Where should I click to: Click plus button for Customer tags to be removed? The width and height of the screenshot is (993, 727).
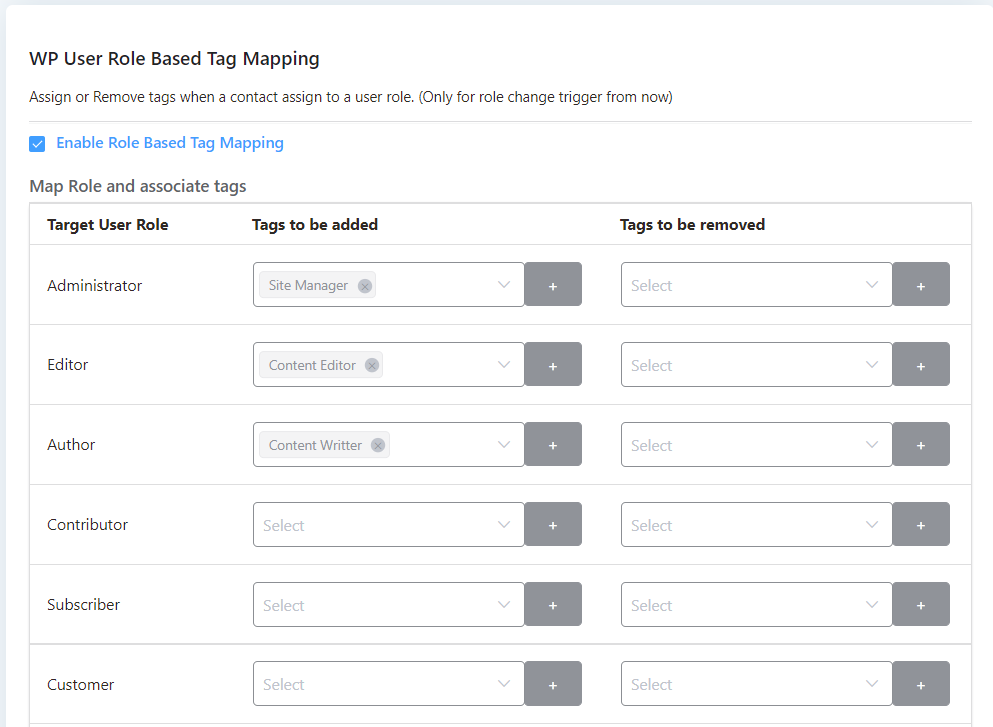point(921,684)
